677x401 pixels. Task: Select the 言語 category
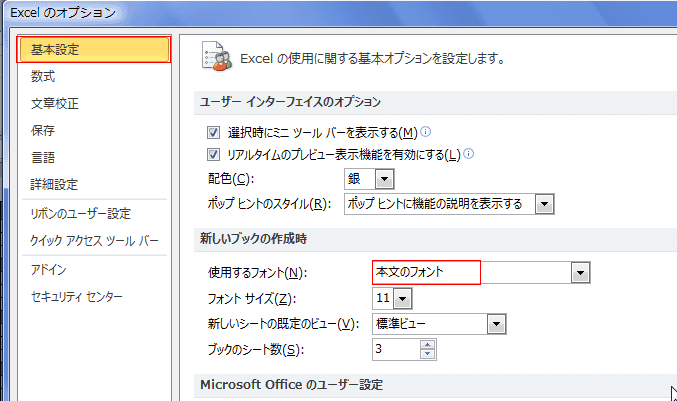pyautogui.click(x=43, y=157)
